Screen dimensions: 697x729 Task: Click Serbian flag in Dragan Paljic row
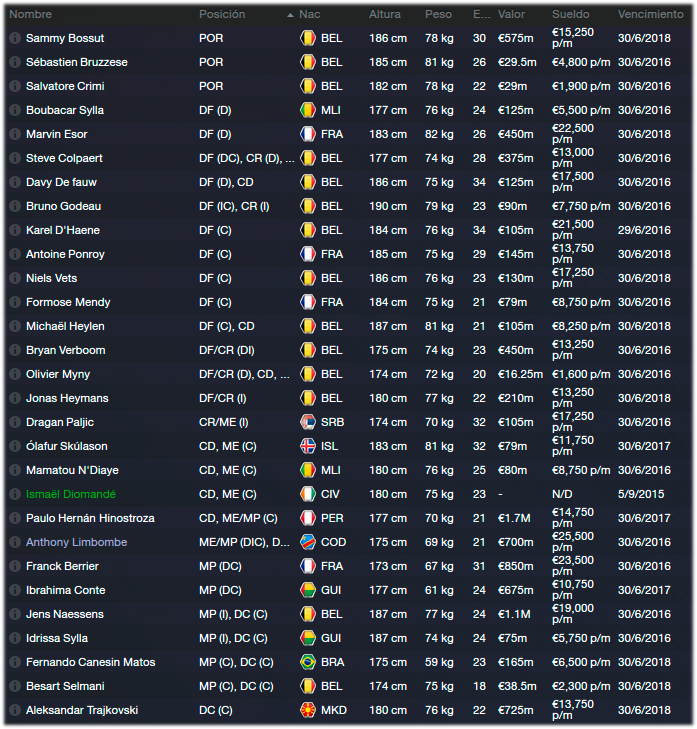pos(308,423)
